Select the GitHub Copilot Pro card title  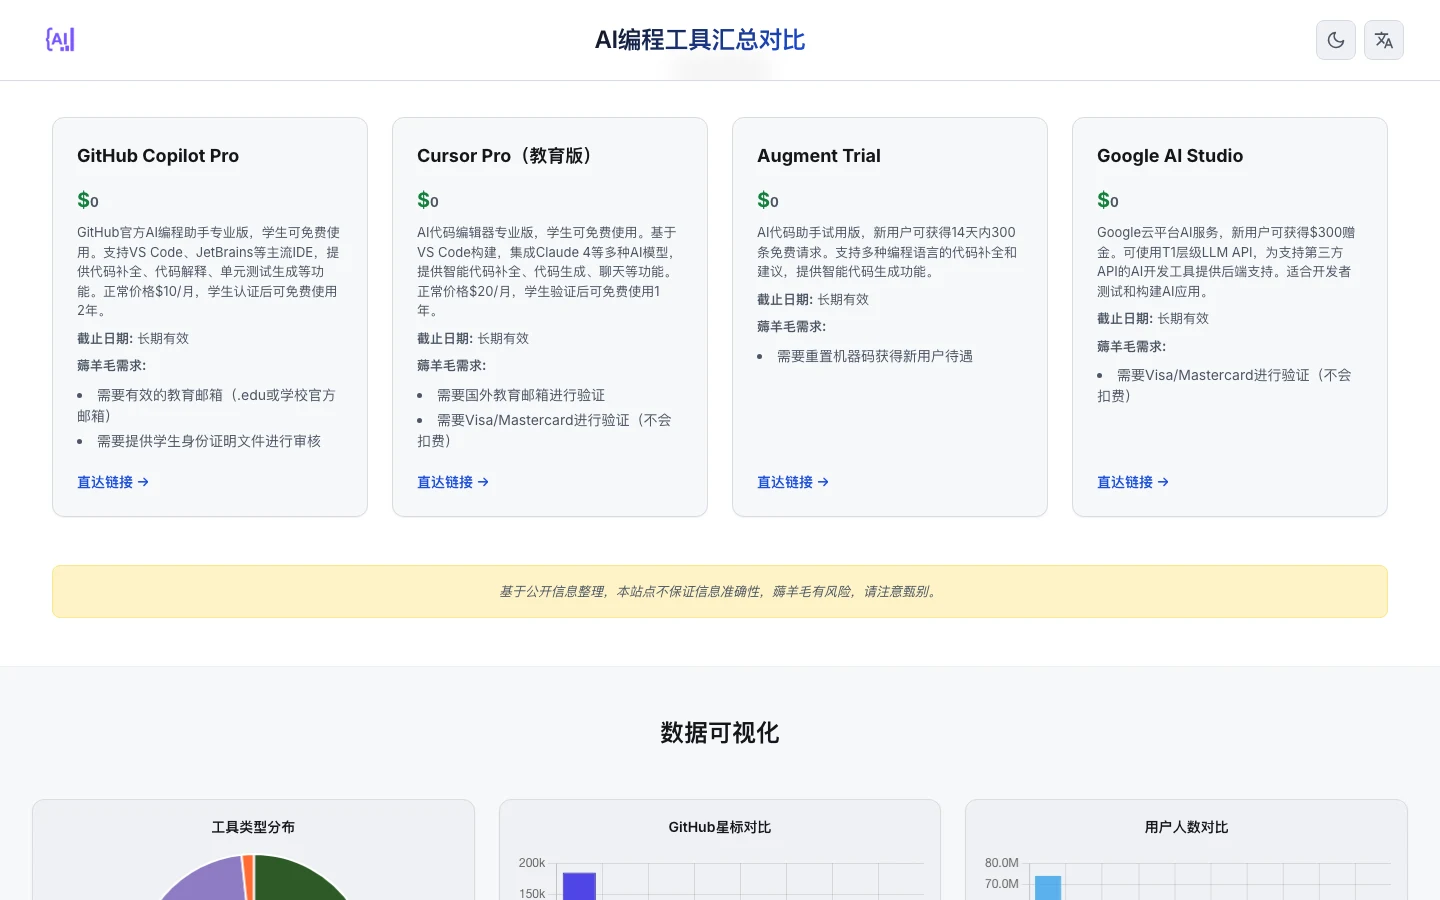tap(158, 156)
